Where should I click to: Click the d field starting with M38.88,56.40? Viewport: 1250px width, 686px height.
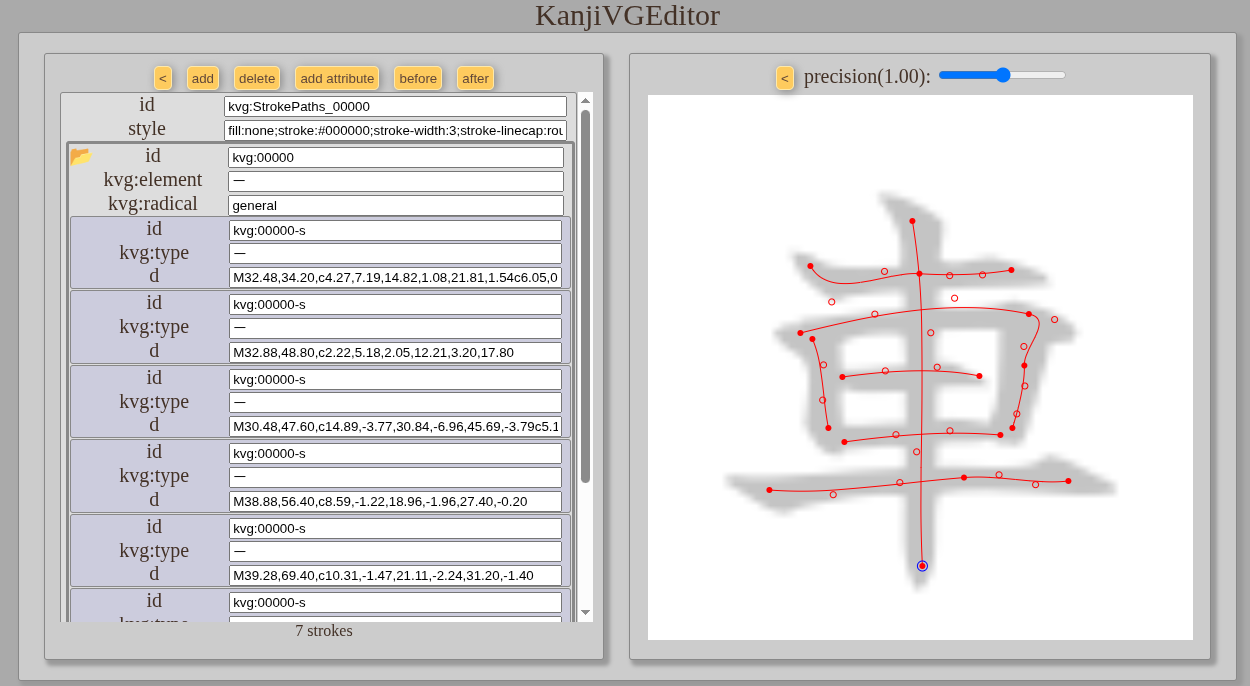(395, 501)
